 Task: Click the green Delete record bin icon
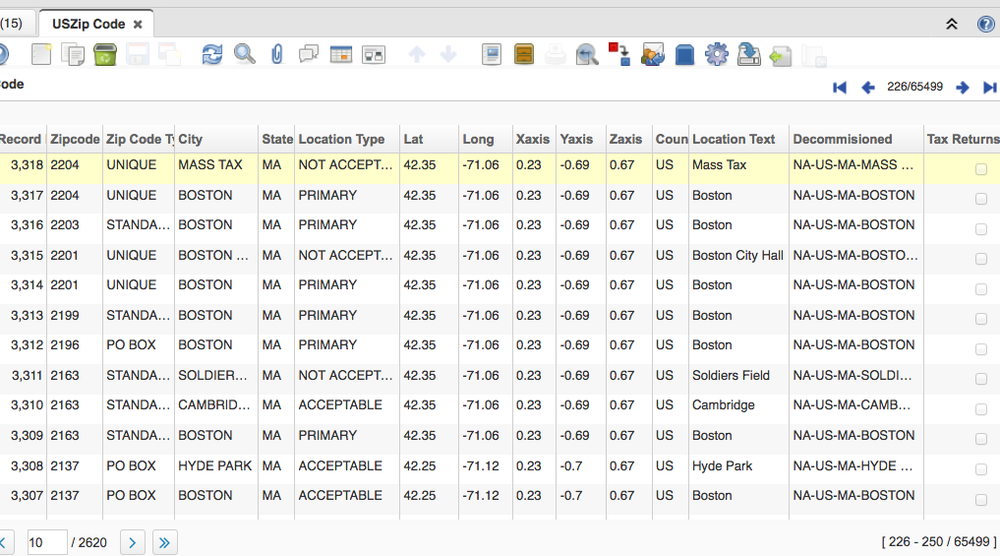coord(104,54)
